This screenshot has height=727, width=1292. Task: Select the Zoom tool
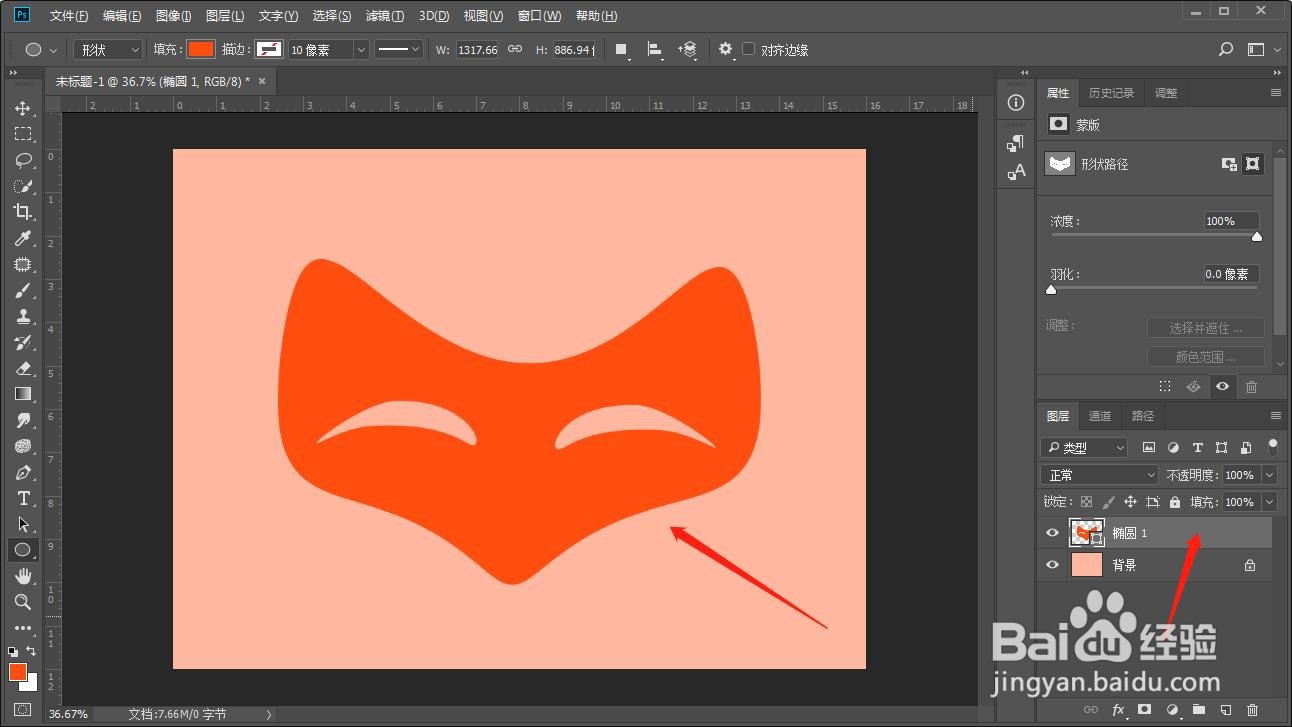click(x=22, y=602)
